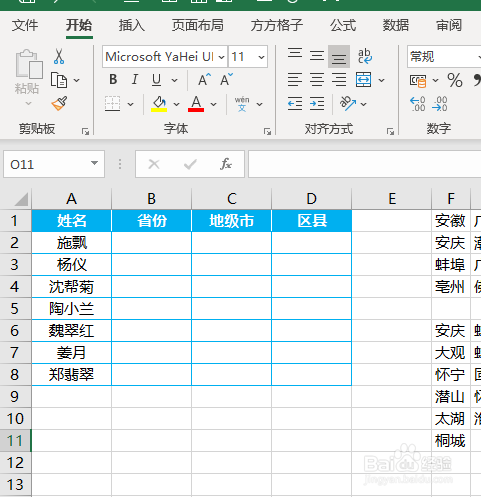Click the accounting number format icon
Viewport: 481px width, 497px height.
coord(418,81)
